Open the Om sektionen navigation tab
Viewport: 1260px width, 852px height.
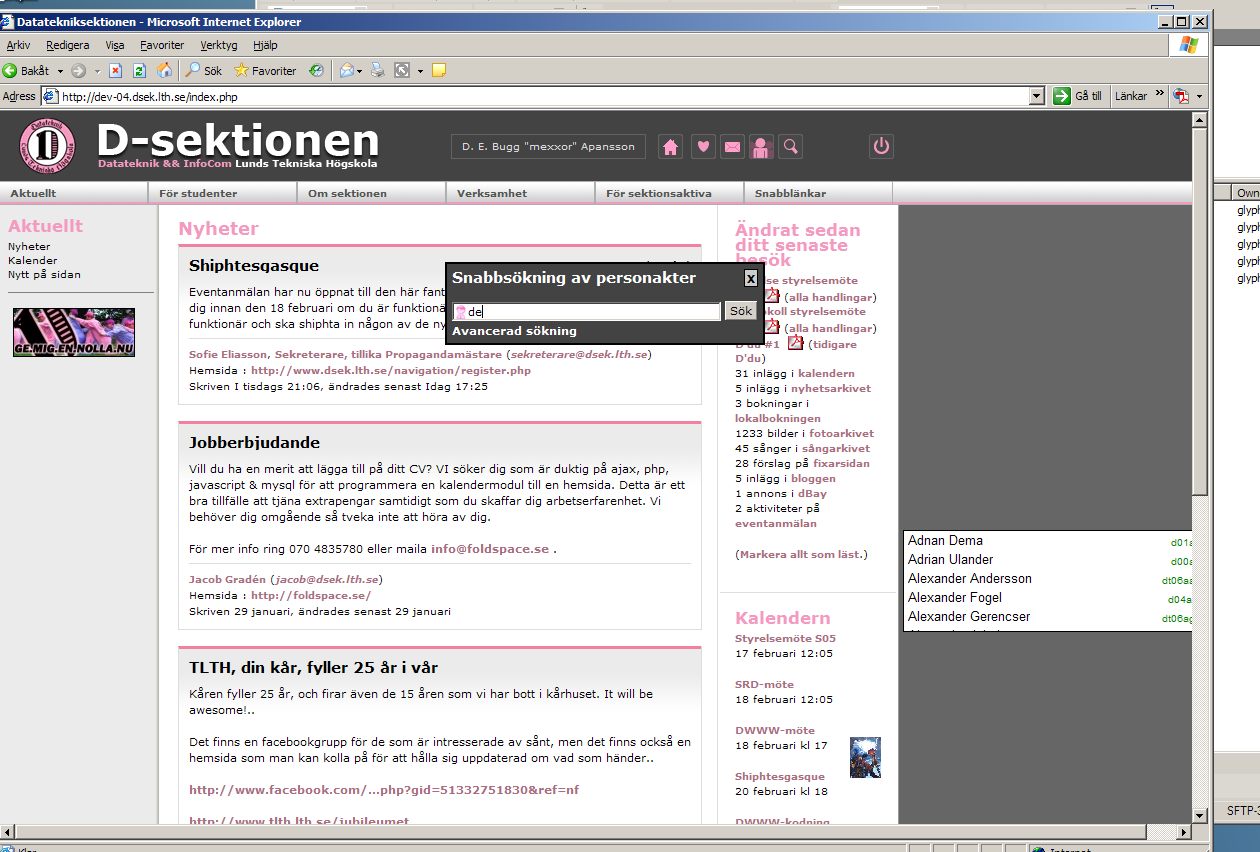(x=372, y=193)
